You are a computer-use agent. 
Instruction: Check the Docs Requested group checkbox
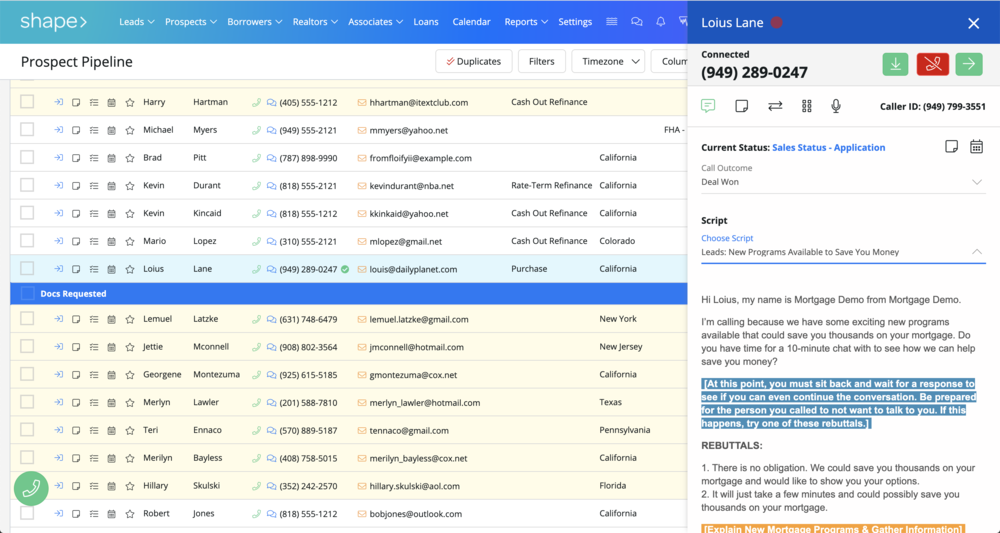pyautogui.click(x=27, y=293)
